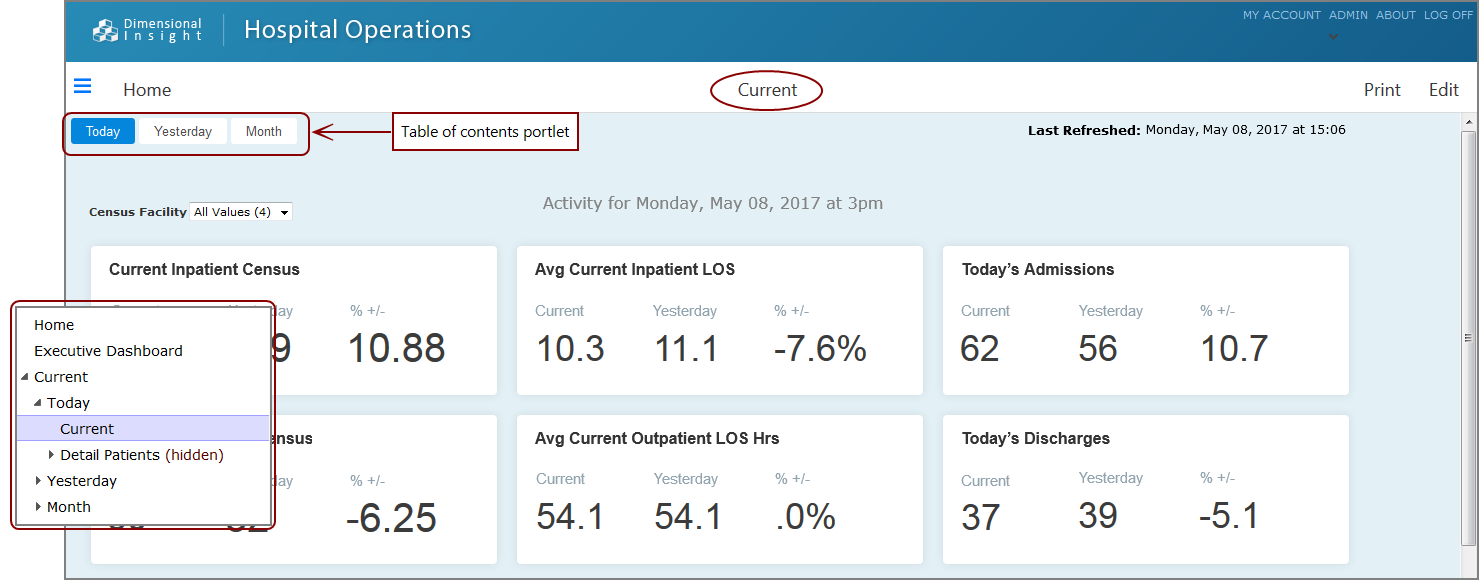This screenshot has height=580, width=1479.
Task: Collapse the Today tree node arrow
Action: tap(38, 403)
